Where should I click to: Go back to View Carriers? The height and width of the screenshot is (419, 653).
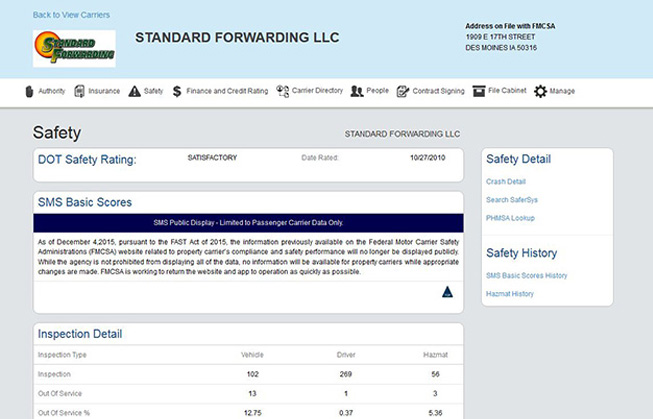click(71, 15)
